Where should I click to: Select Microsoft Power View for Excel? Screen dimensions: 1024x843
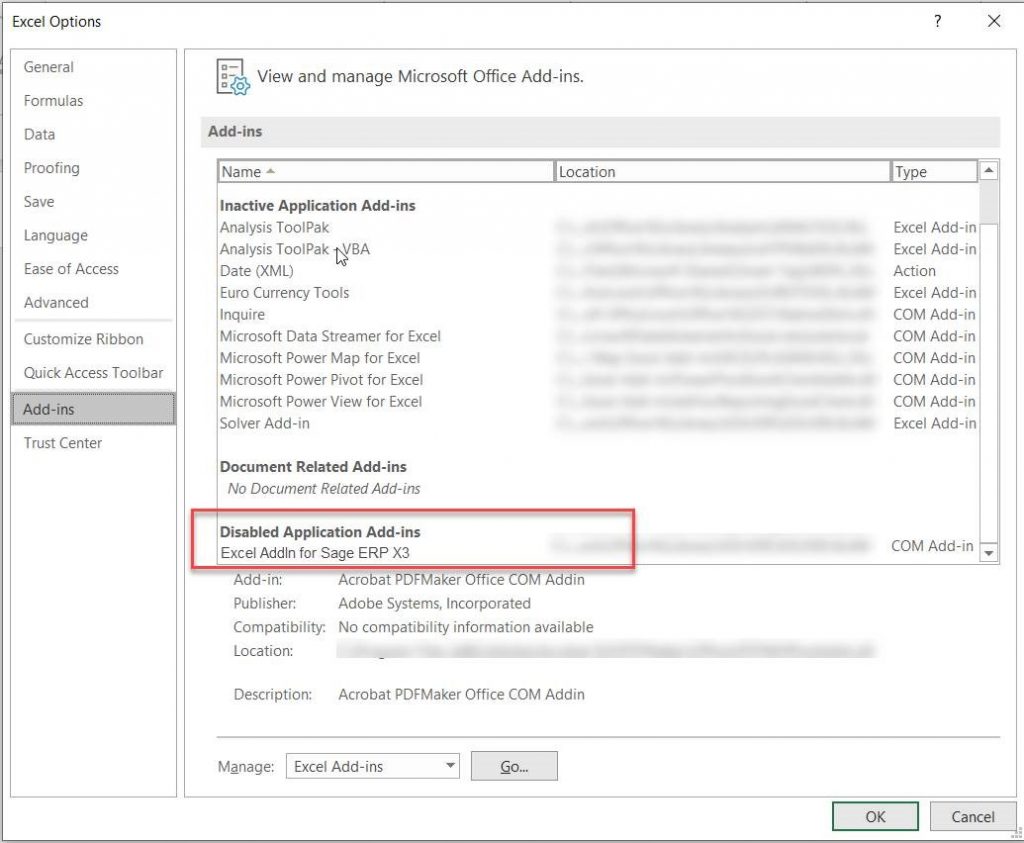598,402
